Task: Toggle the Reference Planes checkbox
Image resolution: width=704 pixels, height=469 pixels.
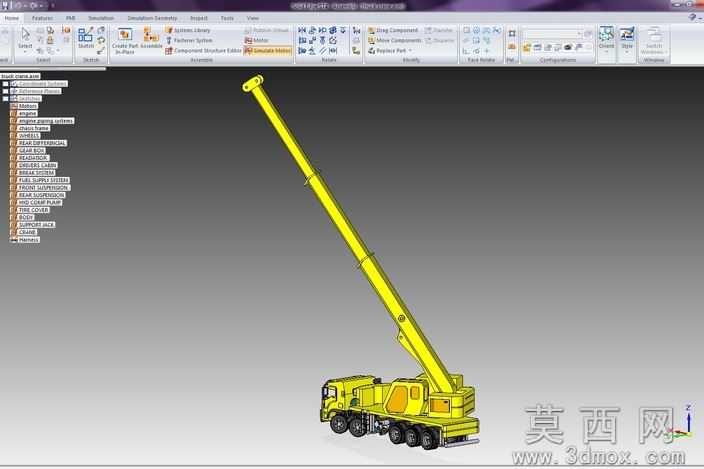Action: [5, 91]
